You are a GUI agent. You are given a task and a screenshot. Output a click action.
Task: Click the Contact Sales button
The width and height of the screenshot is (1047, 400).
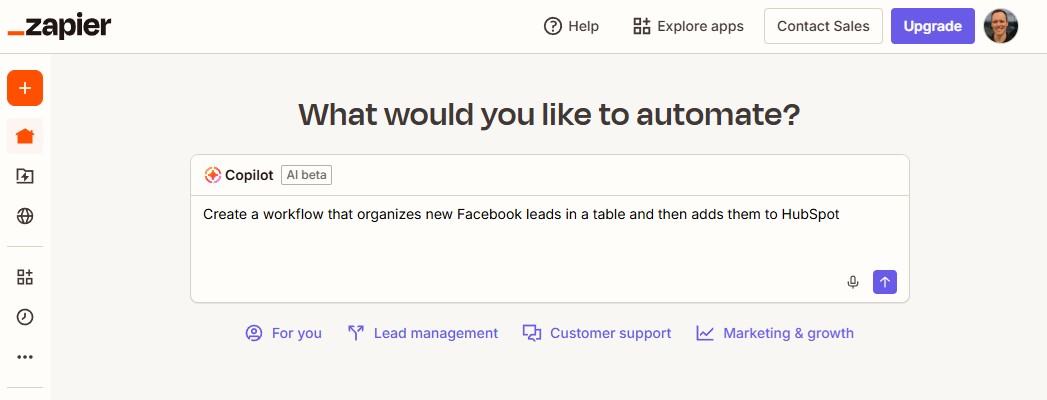(x=823, y=26)
